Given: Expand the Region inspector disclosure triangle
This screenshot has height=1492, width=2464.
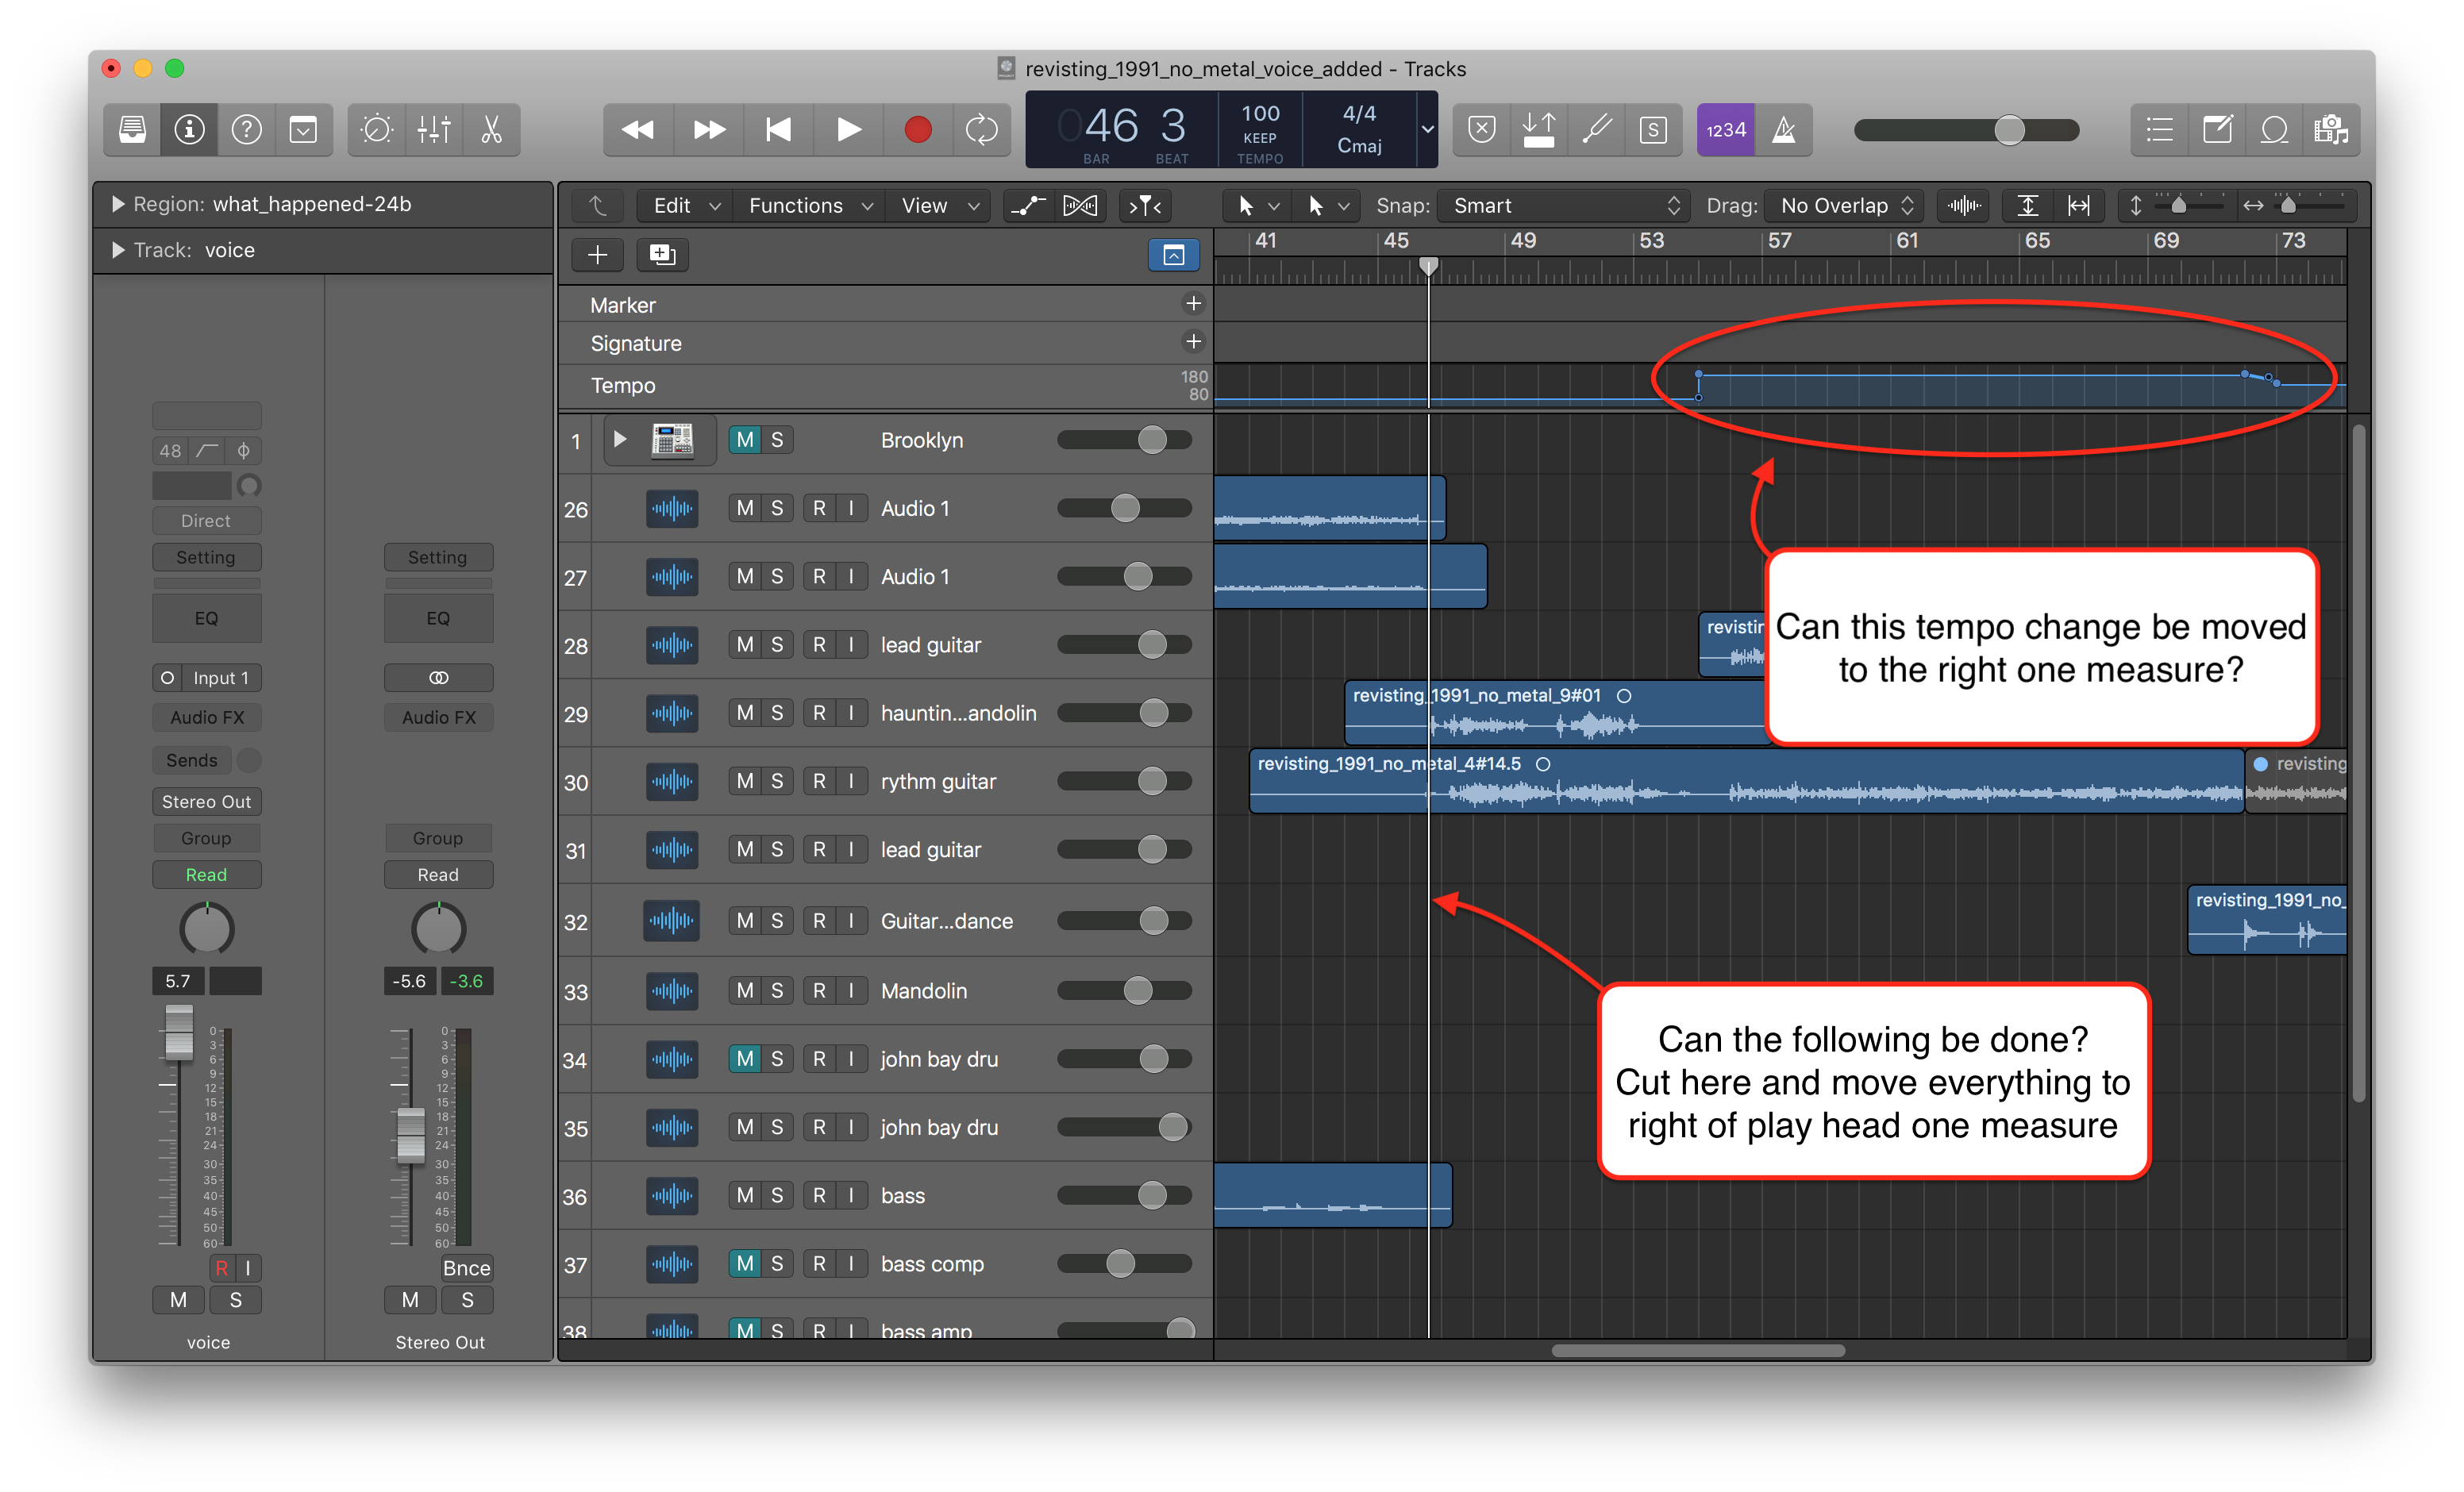Looking at the screenshot, I should point(118,204).
